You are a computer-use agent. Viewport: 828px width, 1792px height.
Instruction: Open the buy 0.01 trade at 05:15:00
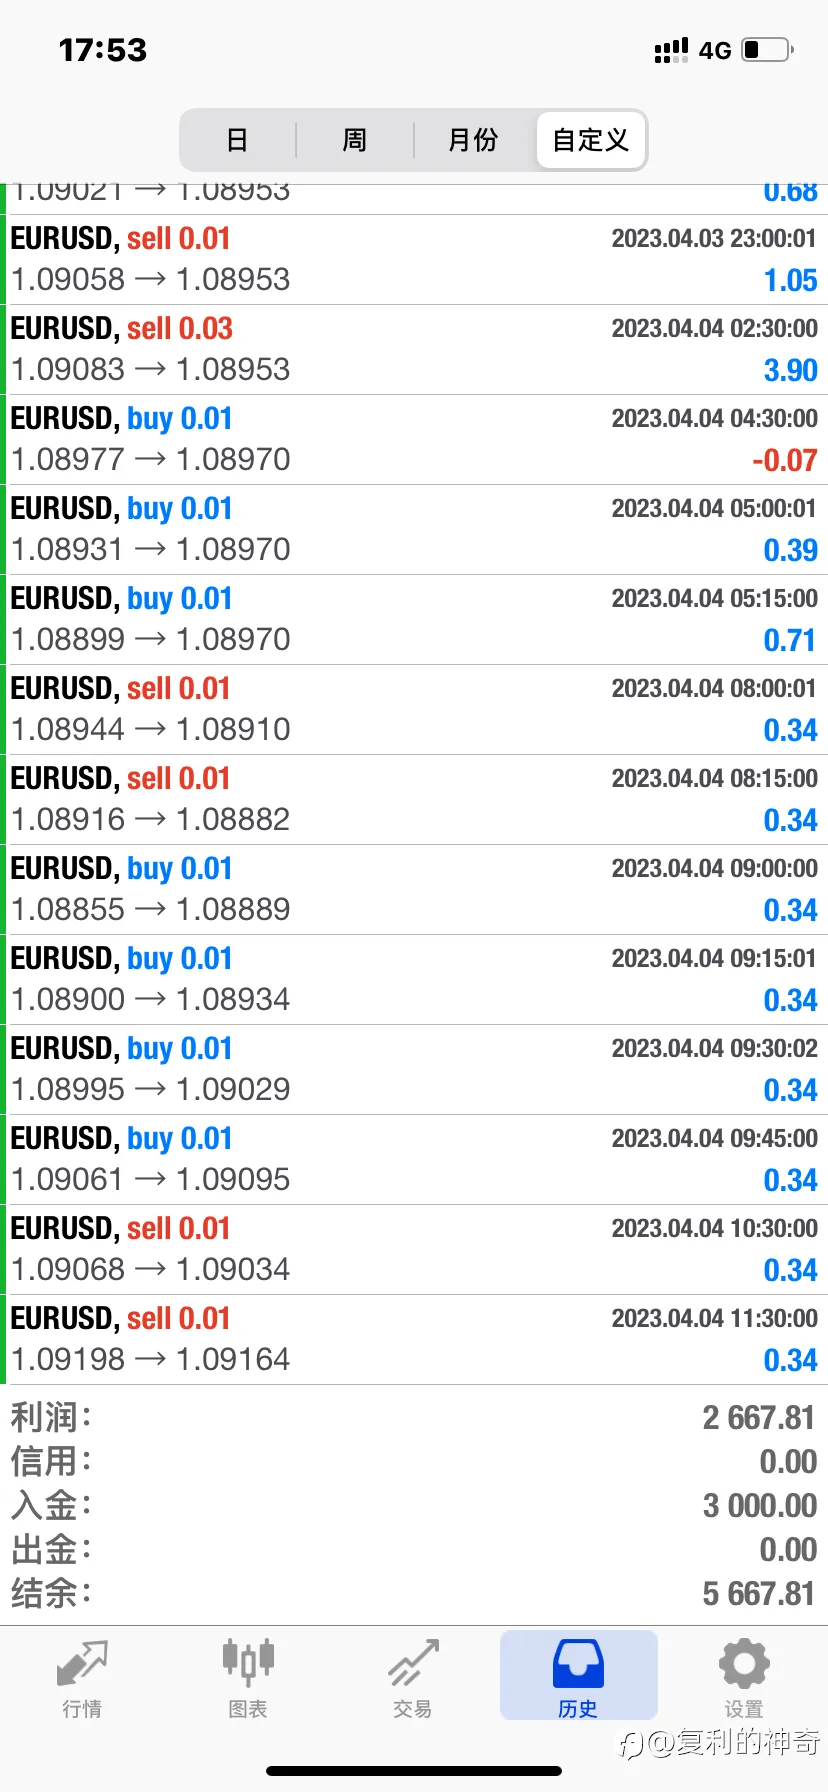(x=414, y=620)
